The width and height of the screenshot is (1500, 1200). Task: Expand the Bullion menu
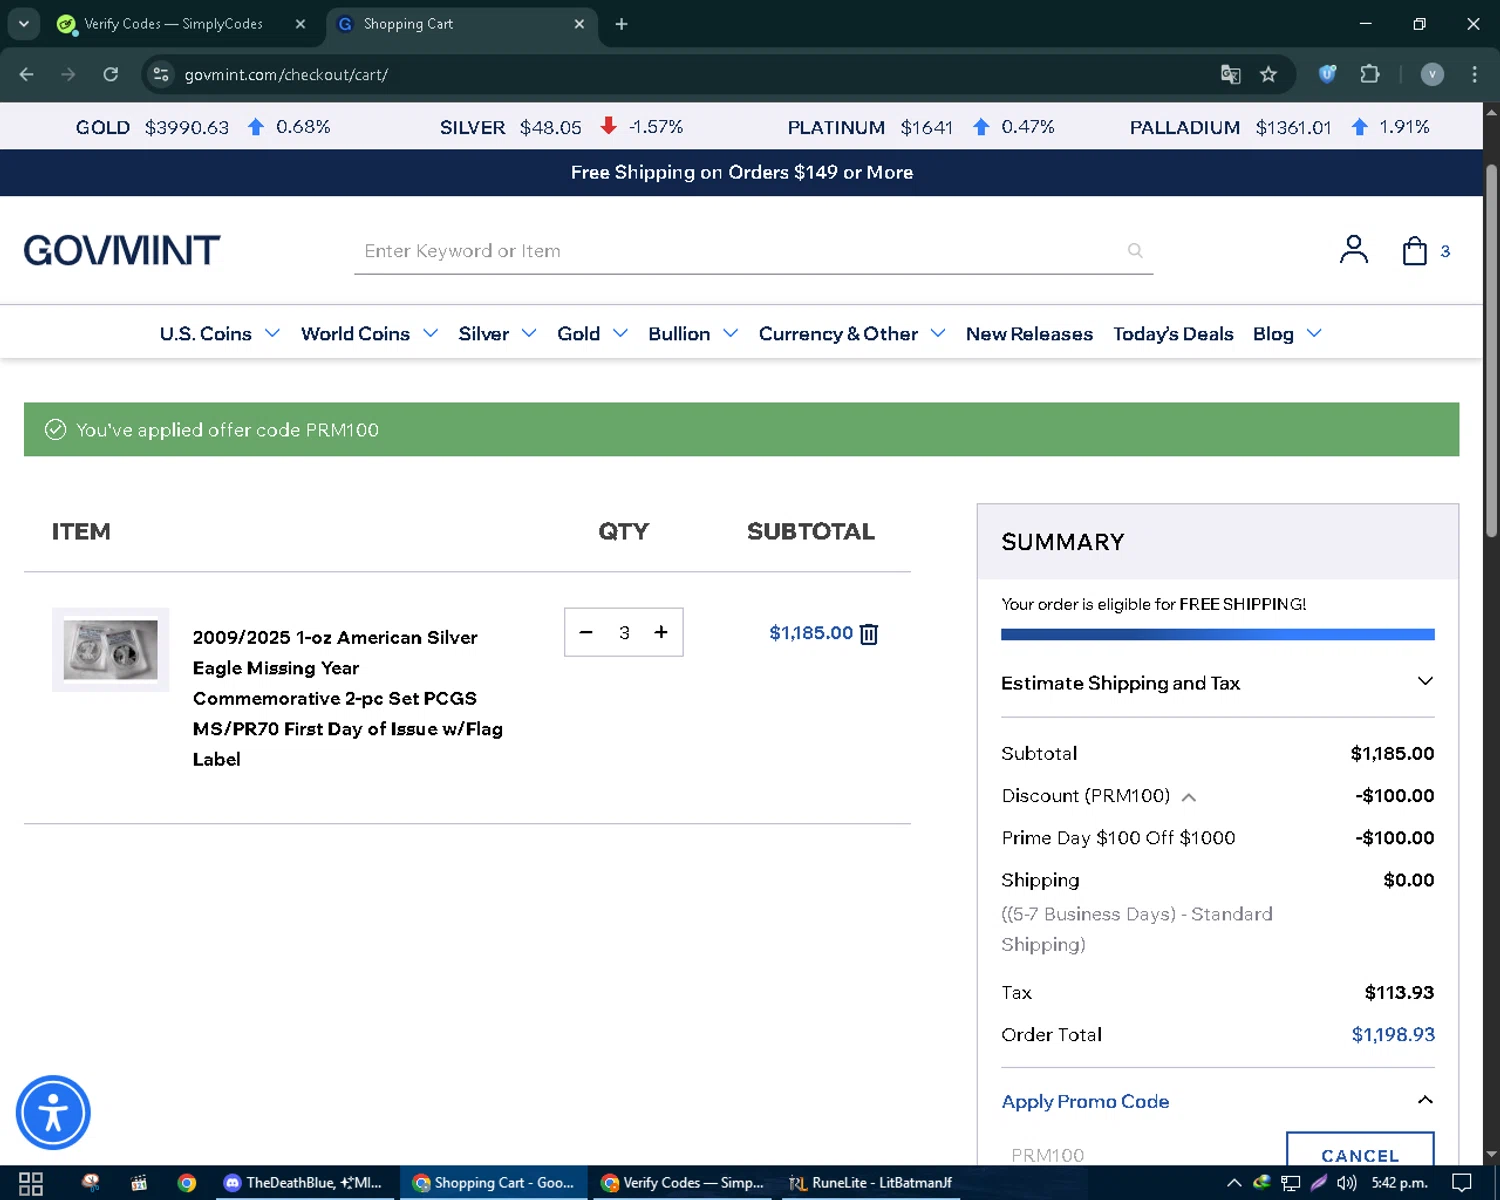(x=693, y=334)
